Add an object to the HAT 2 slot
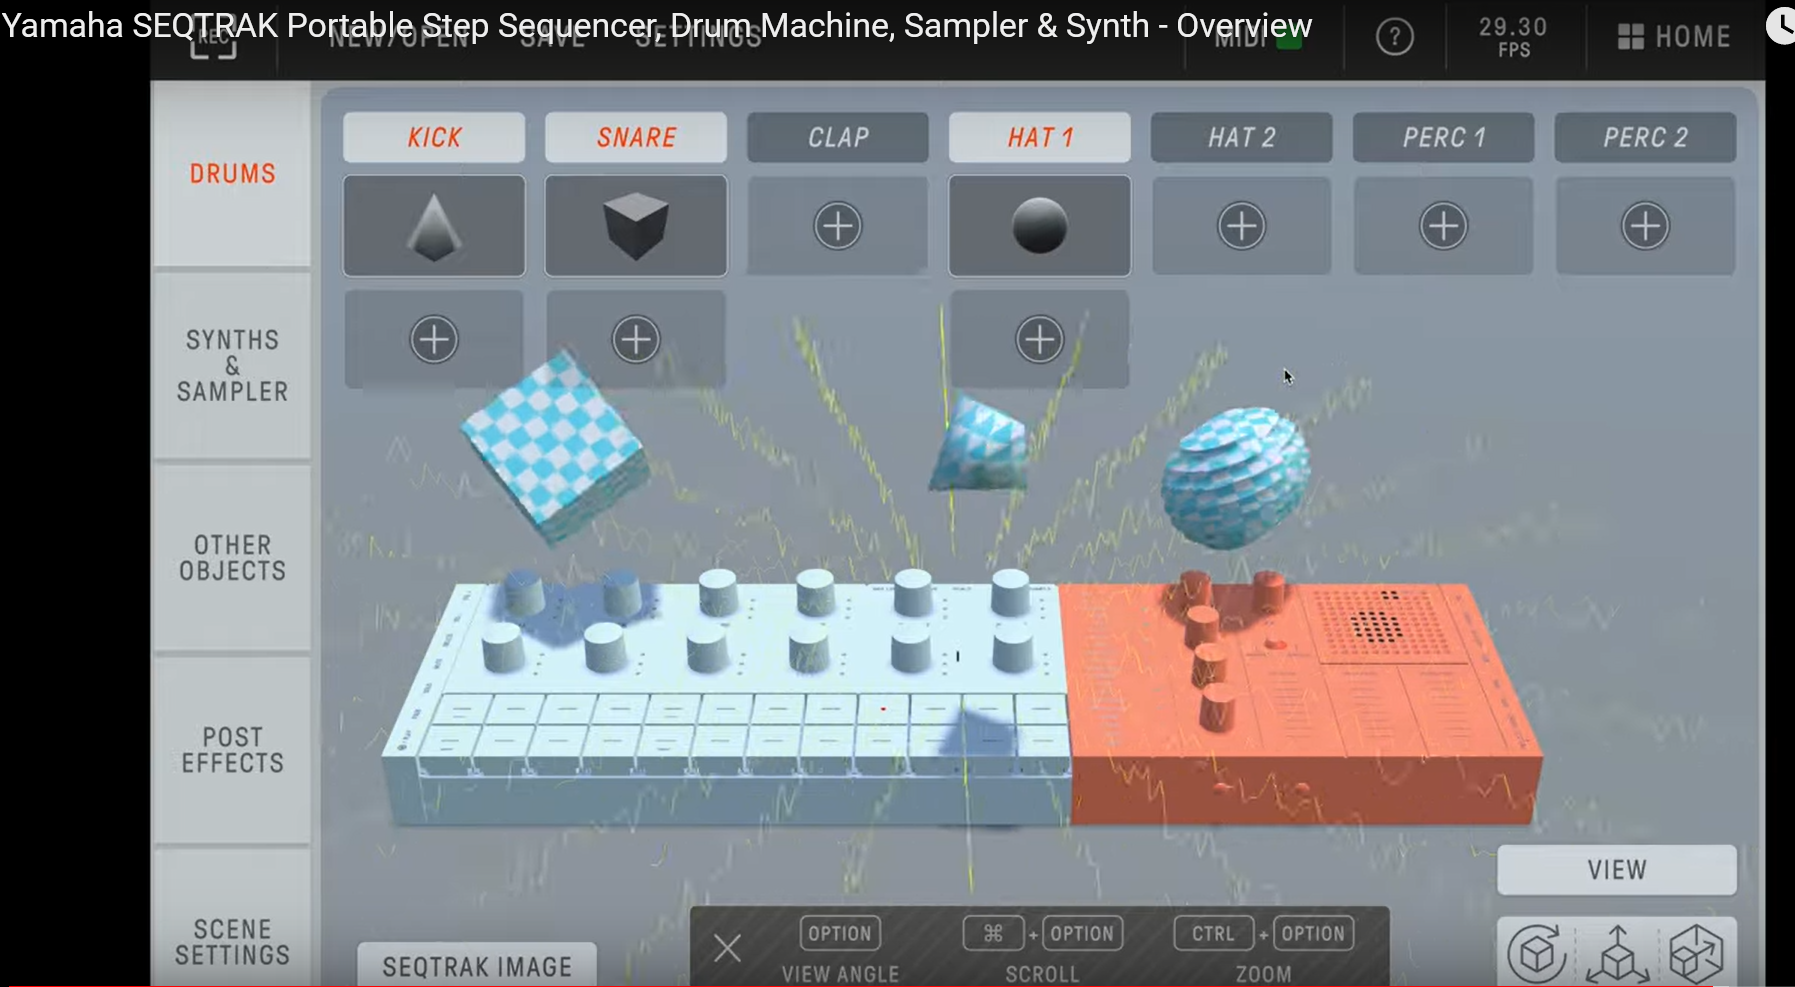The width and height of the screenshot is (1795, 987). click(x=1242, y=226)
